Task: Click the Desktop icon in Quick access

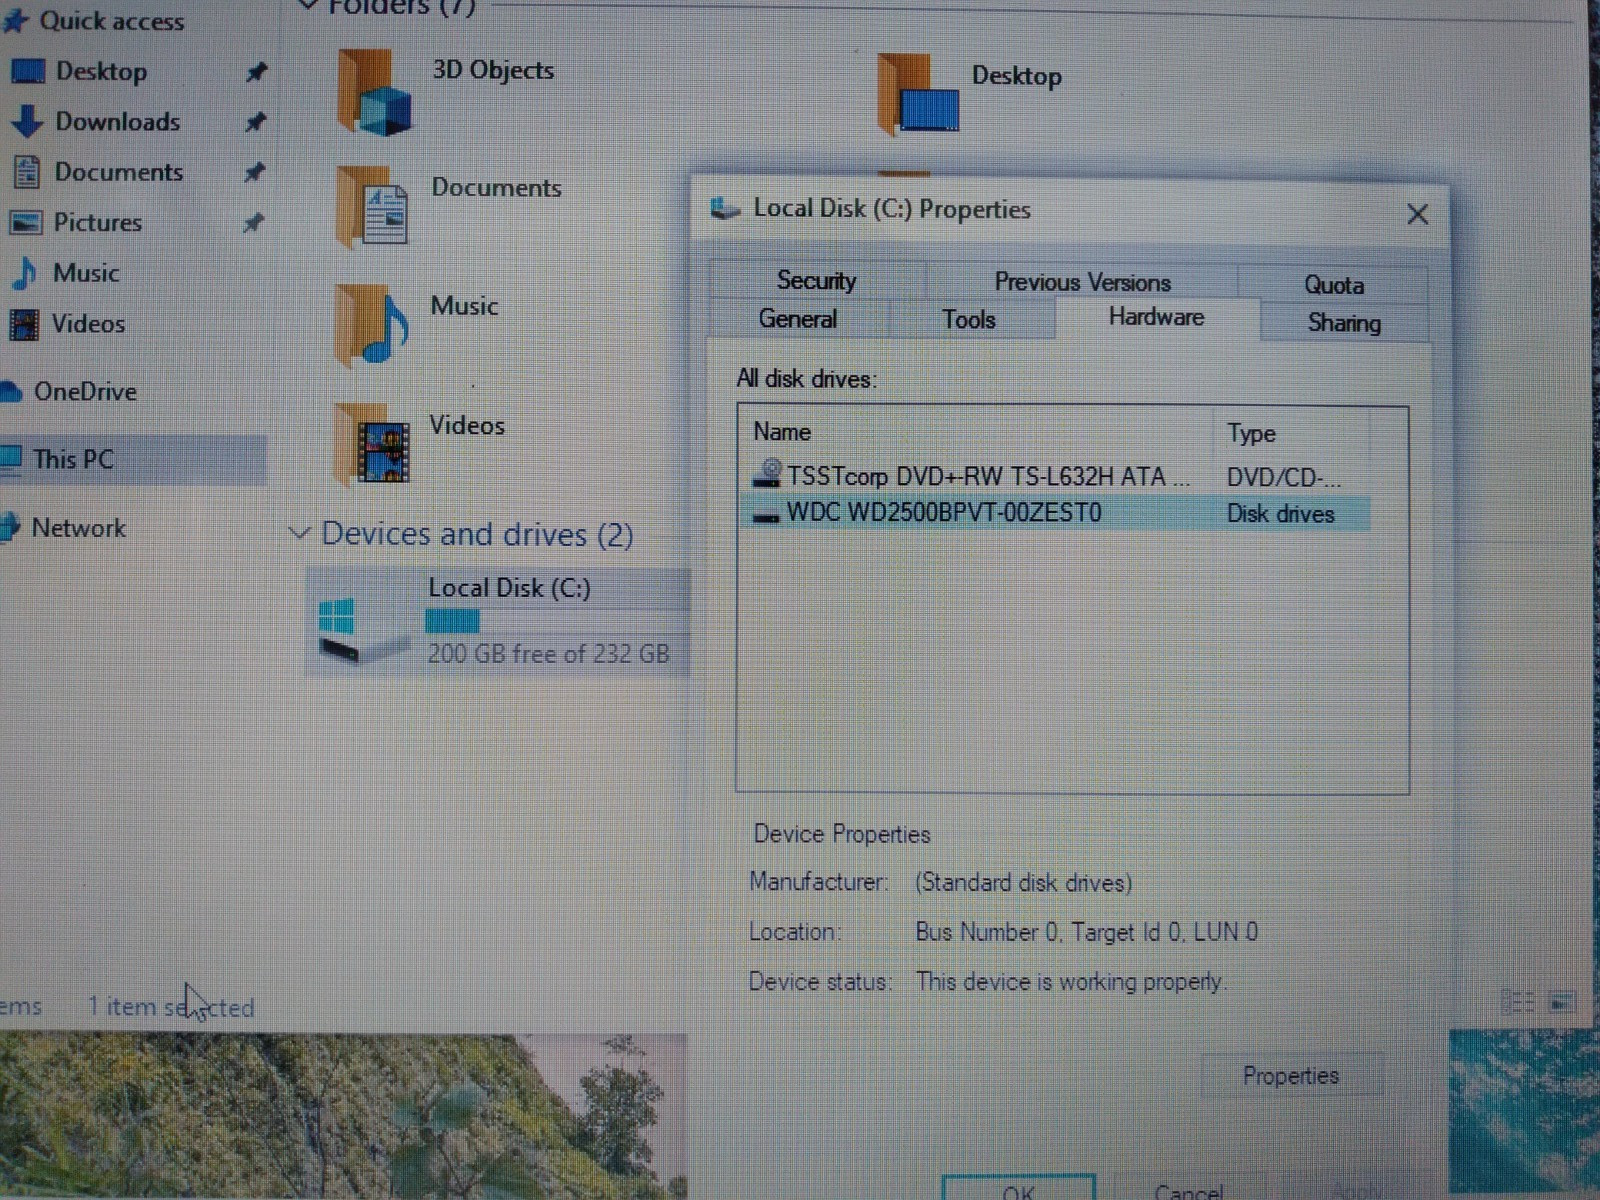Action: click(x=27, y=71)
